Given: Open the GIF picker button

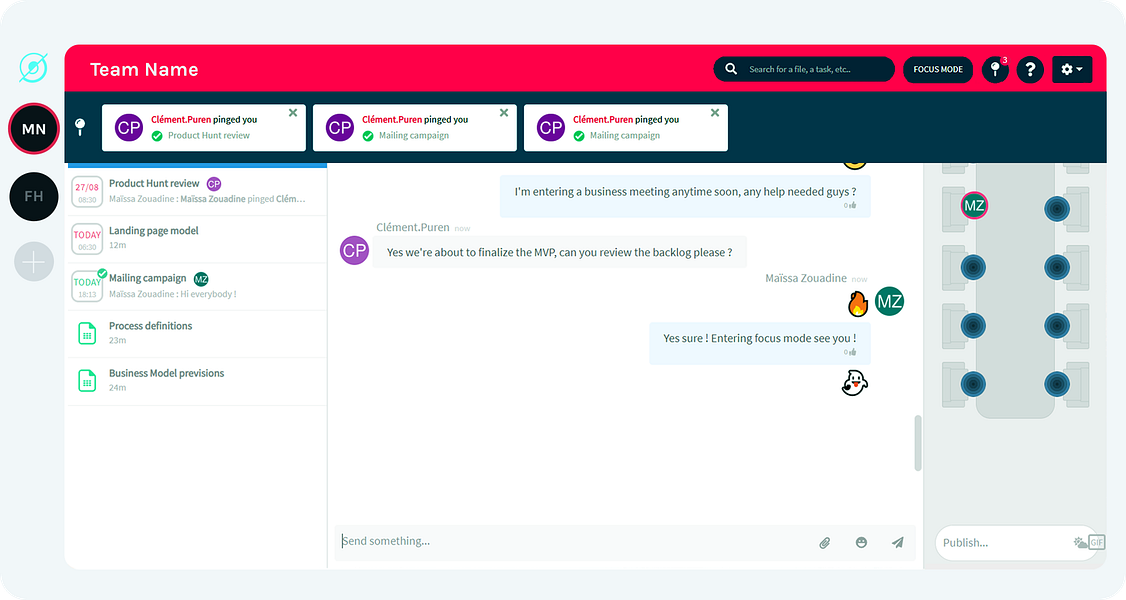Looking at the screenshot, I should coord(1097,542).
